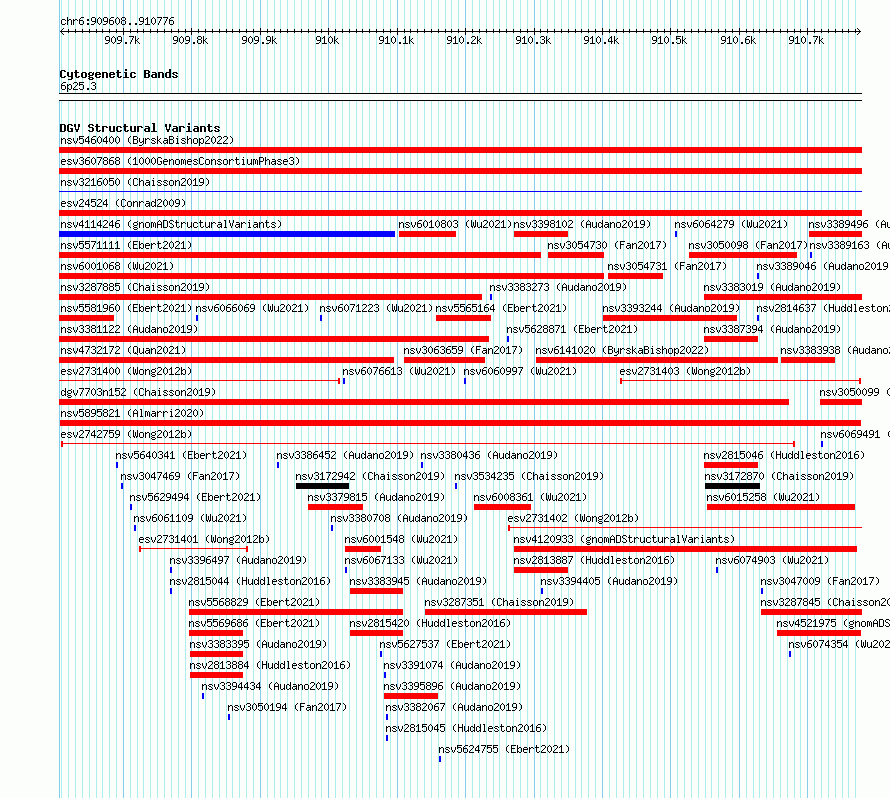
Task: Open variant nsv5460400 (ByrskaBishop2022) label
Action: 147,140
